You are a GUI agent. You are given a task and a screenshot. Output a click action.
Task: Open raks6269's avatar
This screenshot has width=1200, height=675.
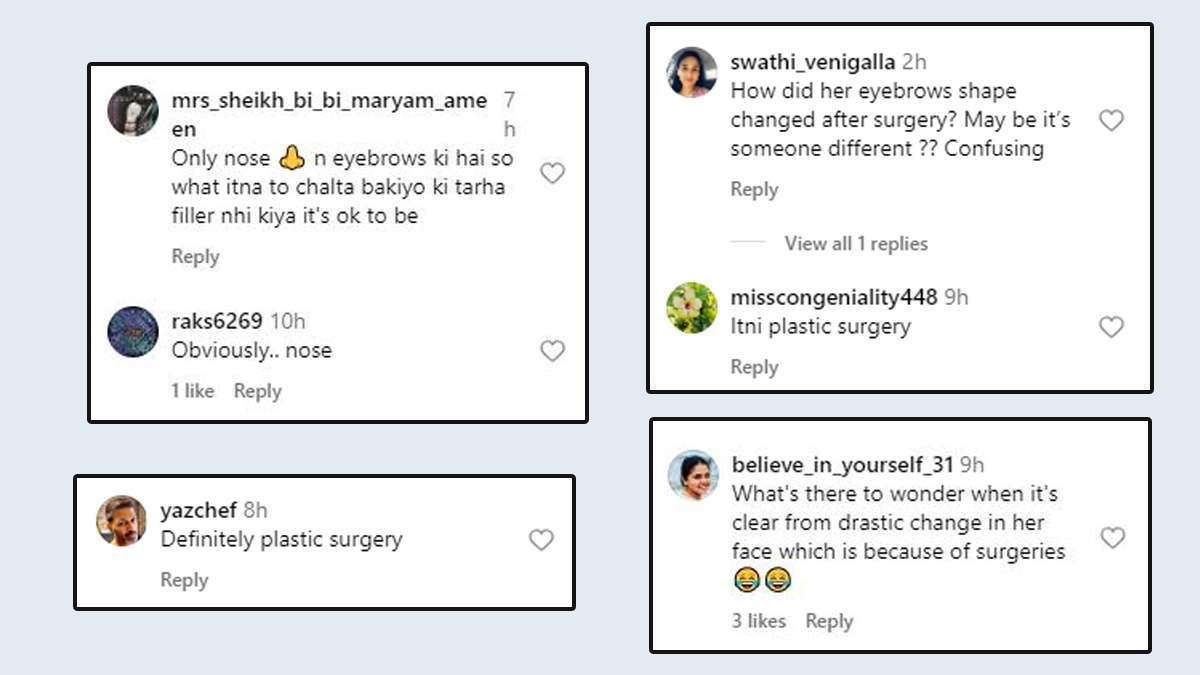(x=133, y=331)
